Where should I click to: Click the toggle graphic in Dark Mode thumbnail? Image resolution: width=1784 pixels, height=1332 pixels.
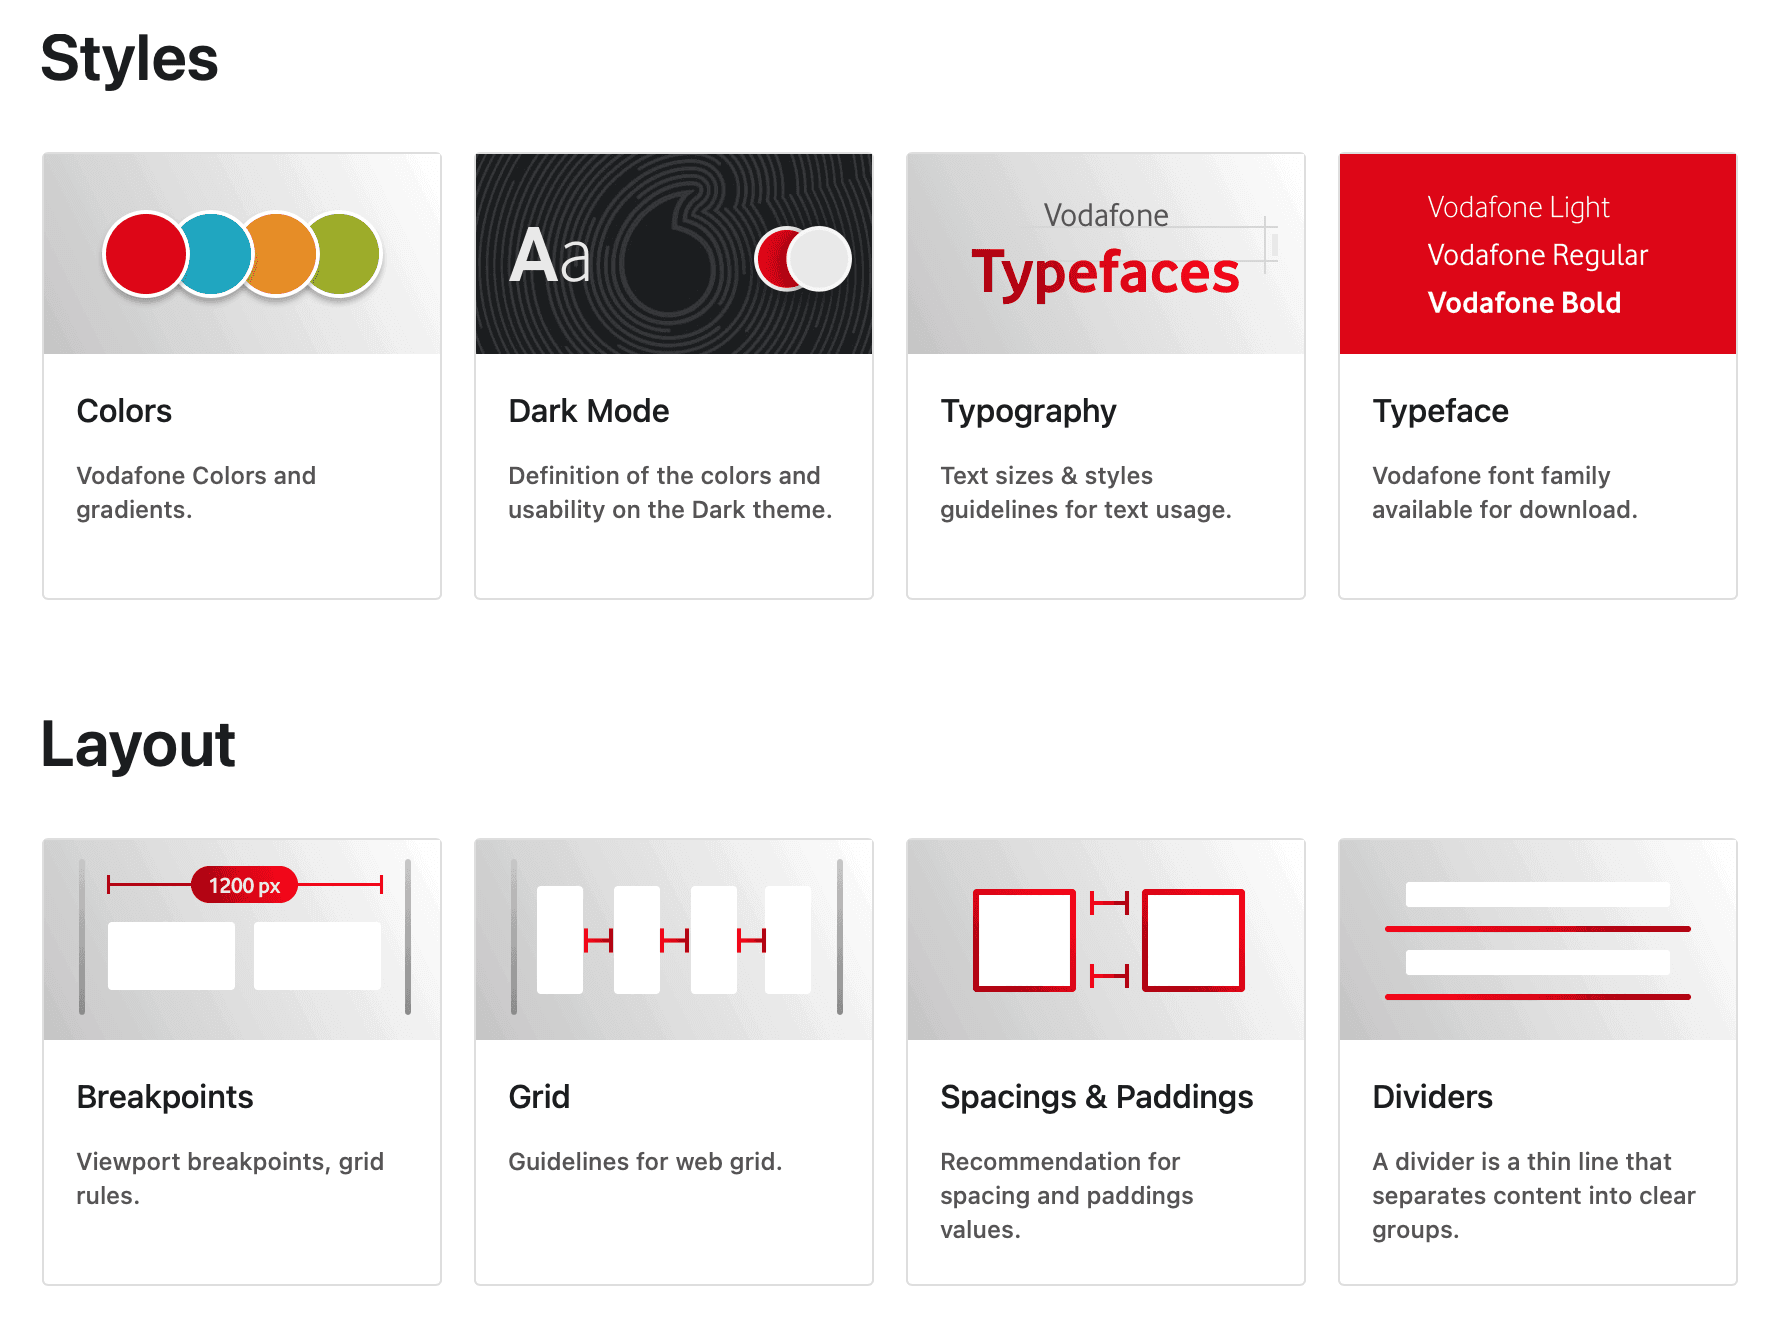(x=803, y=259)
